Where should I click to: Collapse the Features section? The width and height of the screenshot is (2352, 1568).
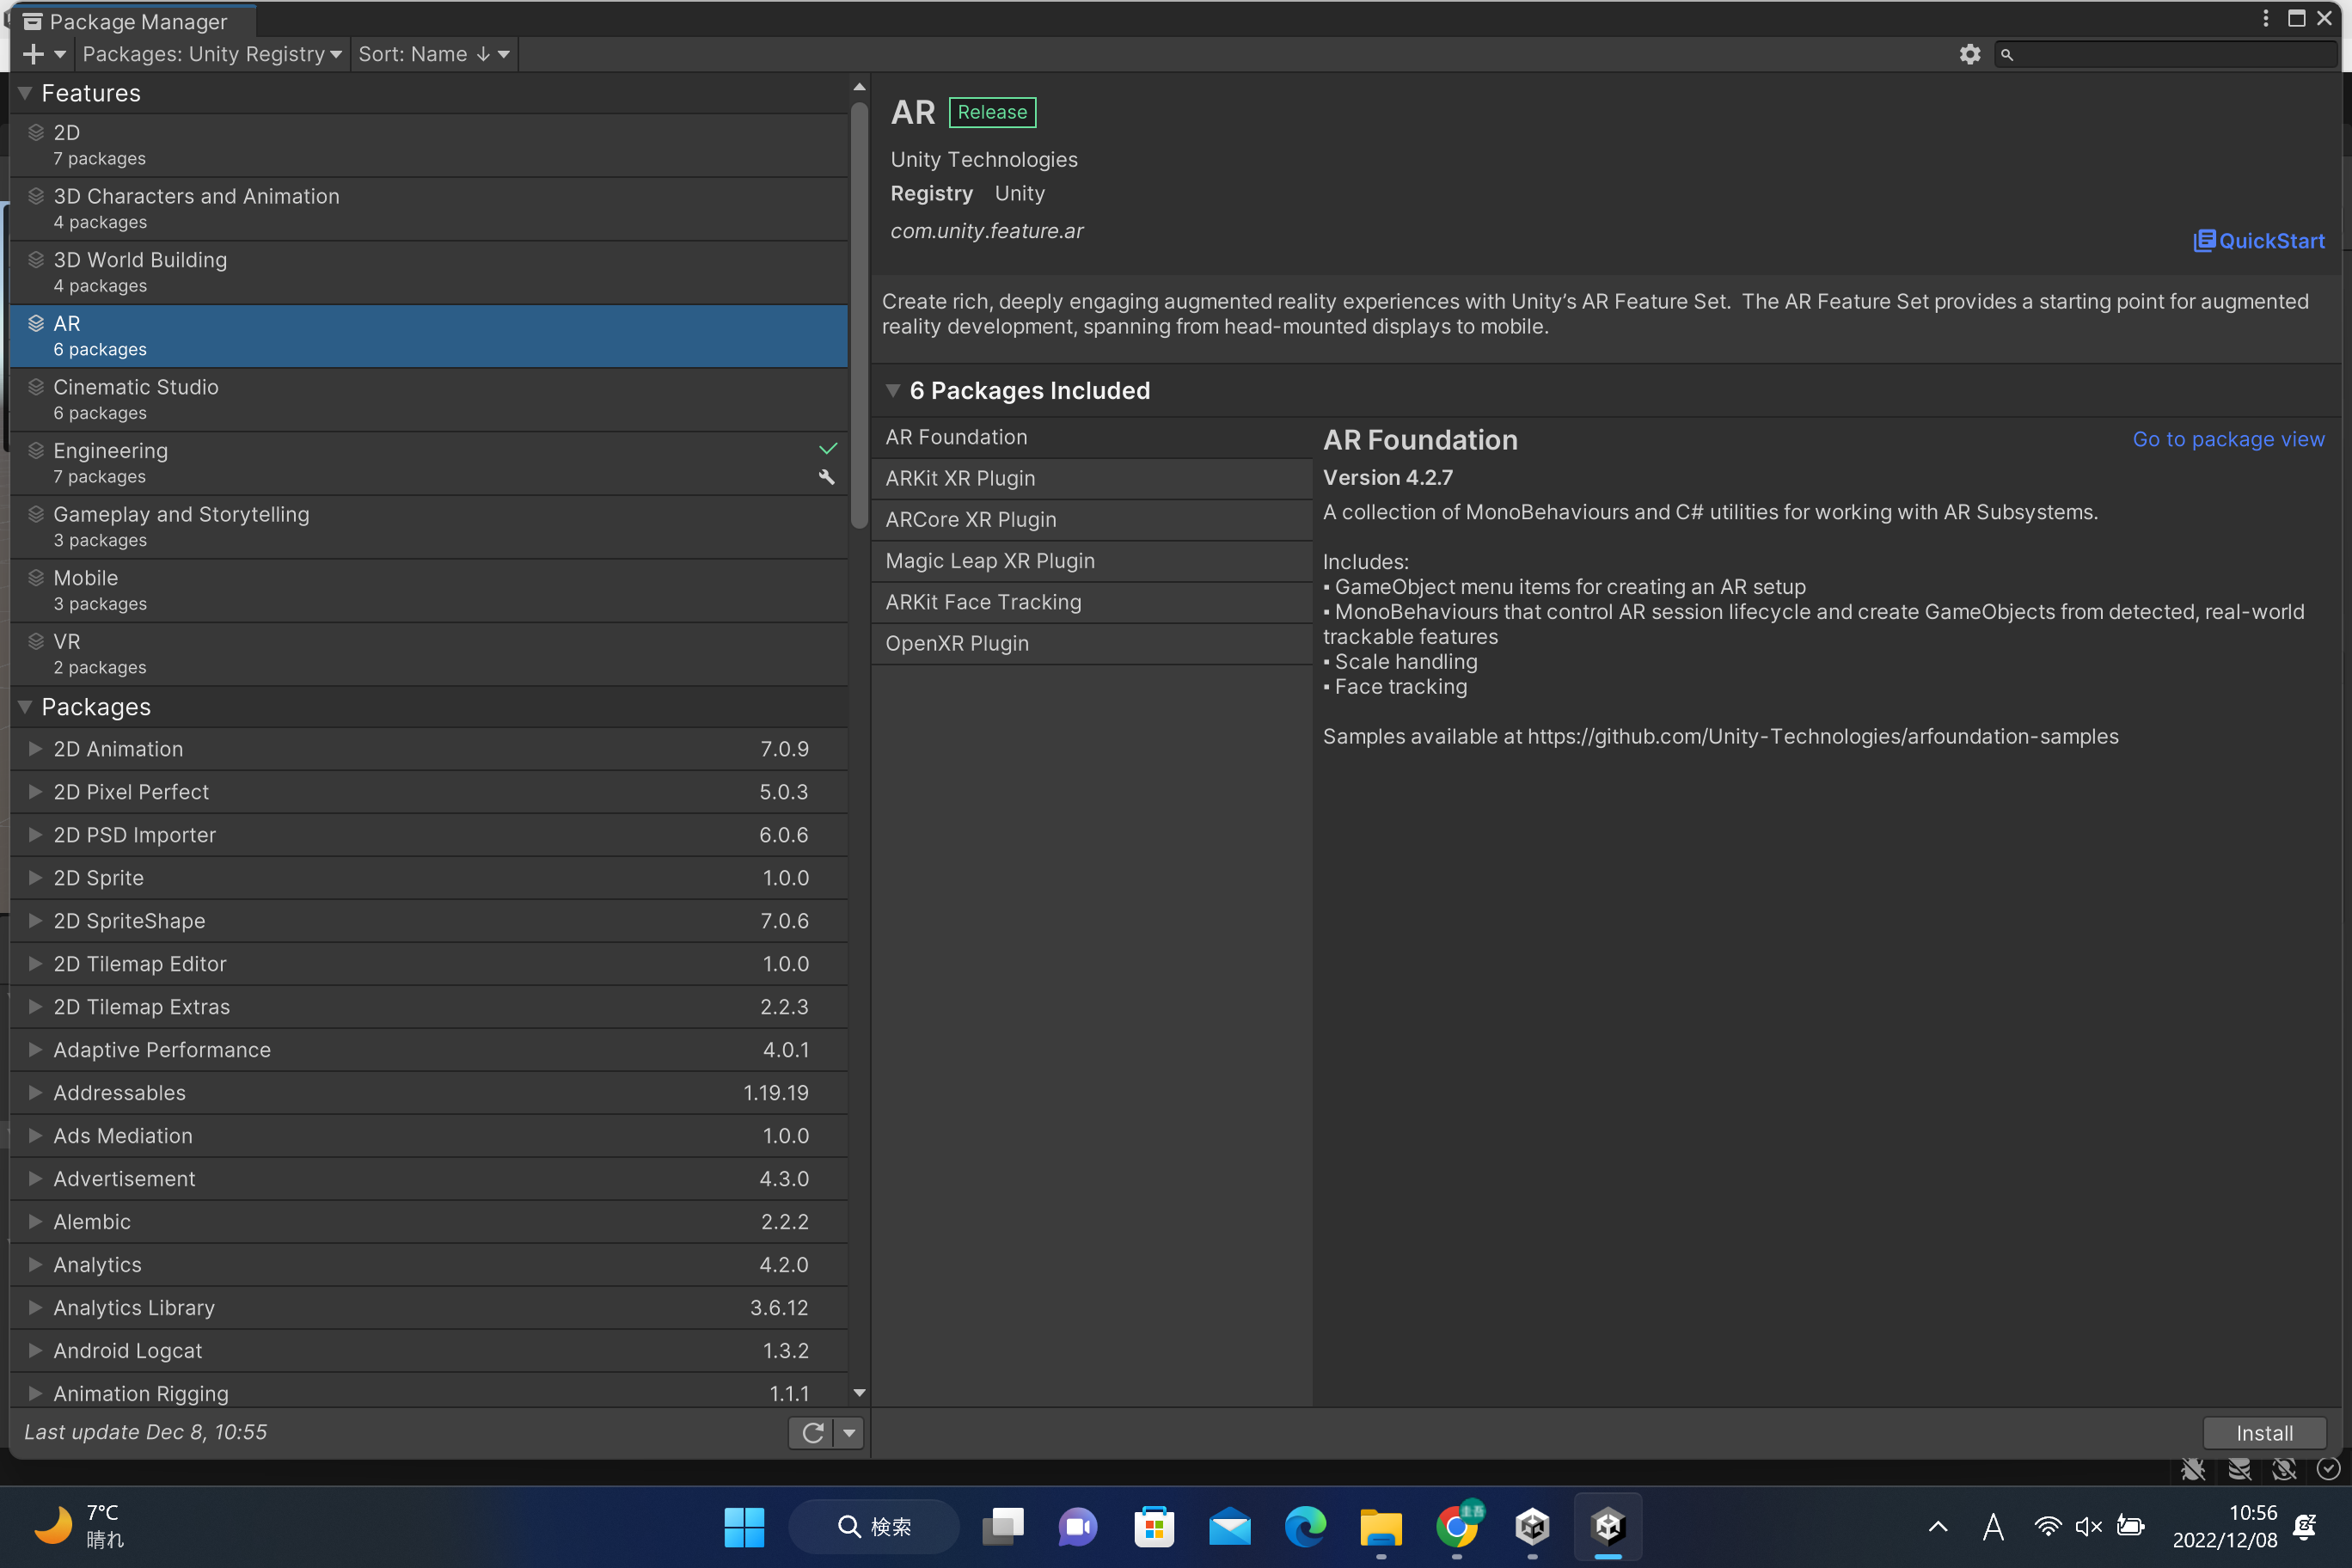tap(26, 93)
